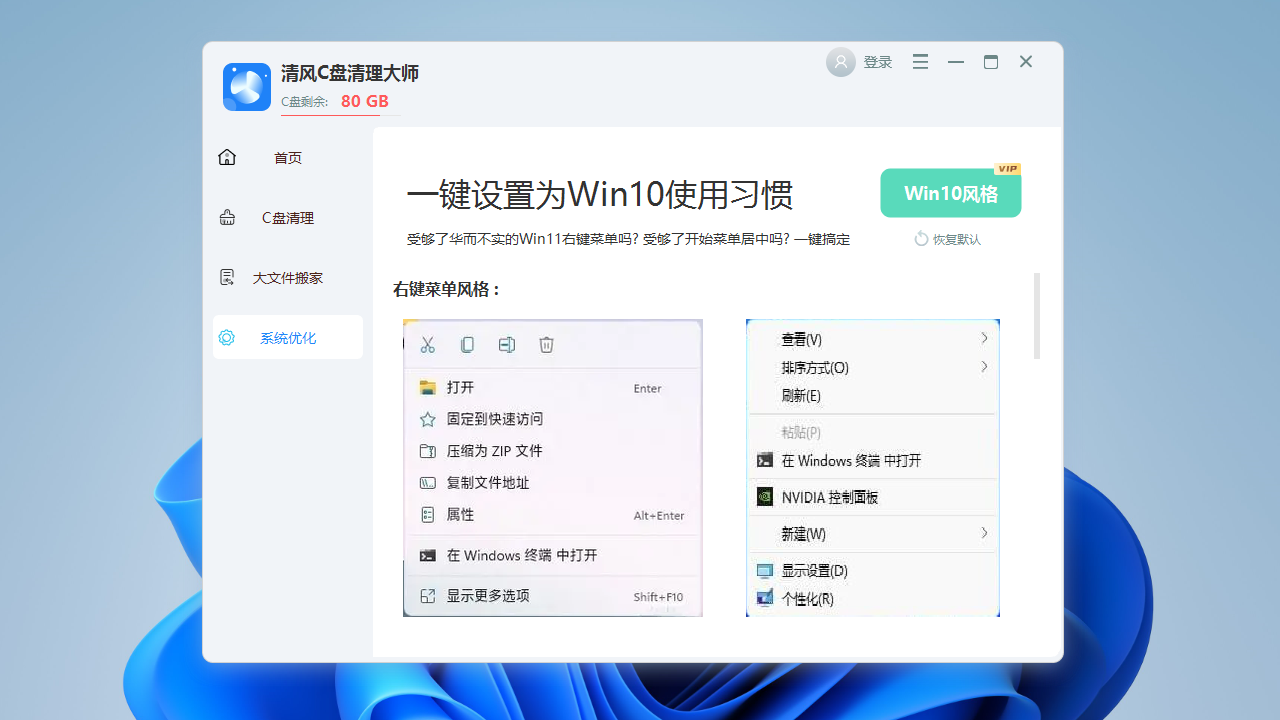This screenshot has width=1280, height=720.
Task: Click the C盘清理 sidebar icon
Action: [227, 217]
